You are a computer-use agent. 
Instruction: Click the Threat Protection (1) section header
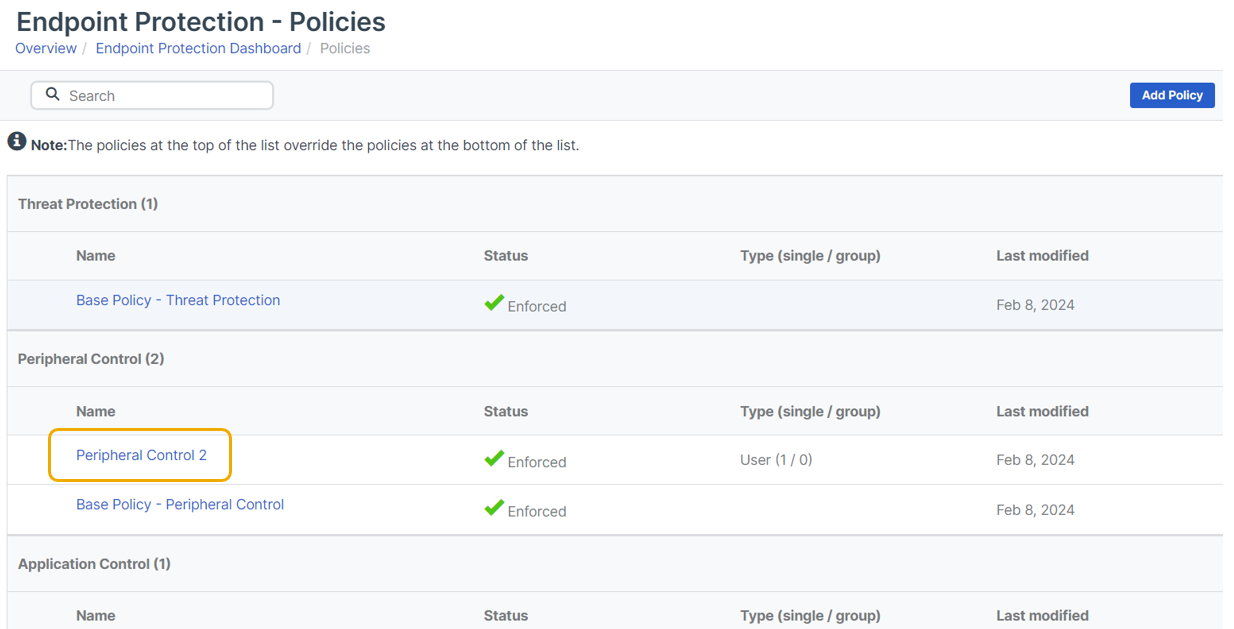point(88,204)
